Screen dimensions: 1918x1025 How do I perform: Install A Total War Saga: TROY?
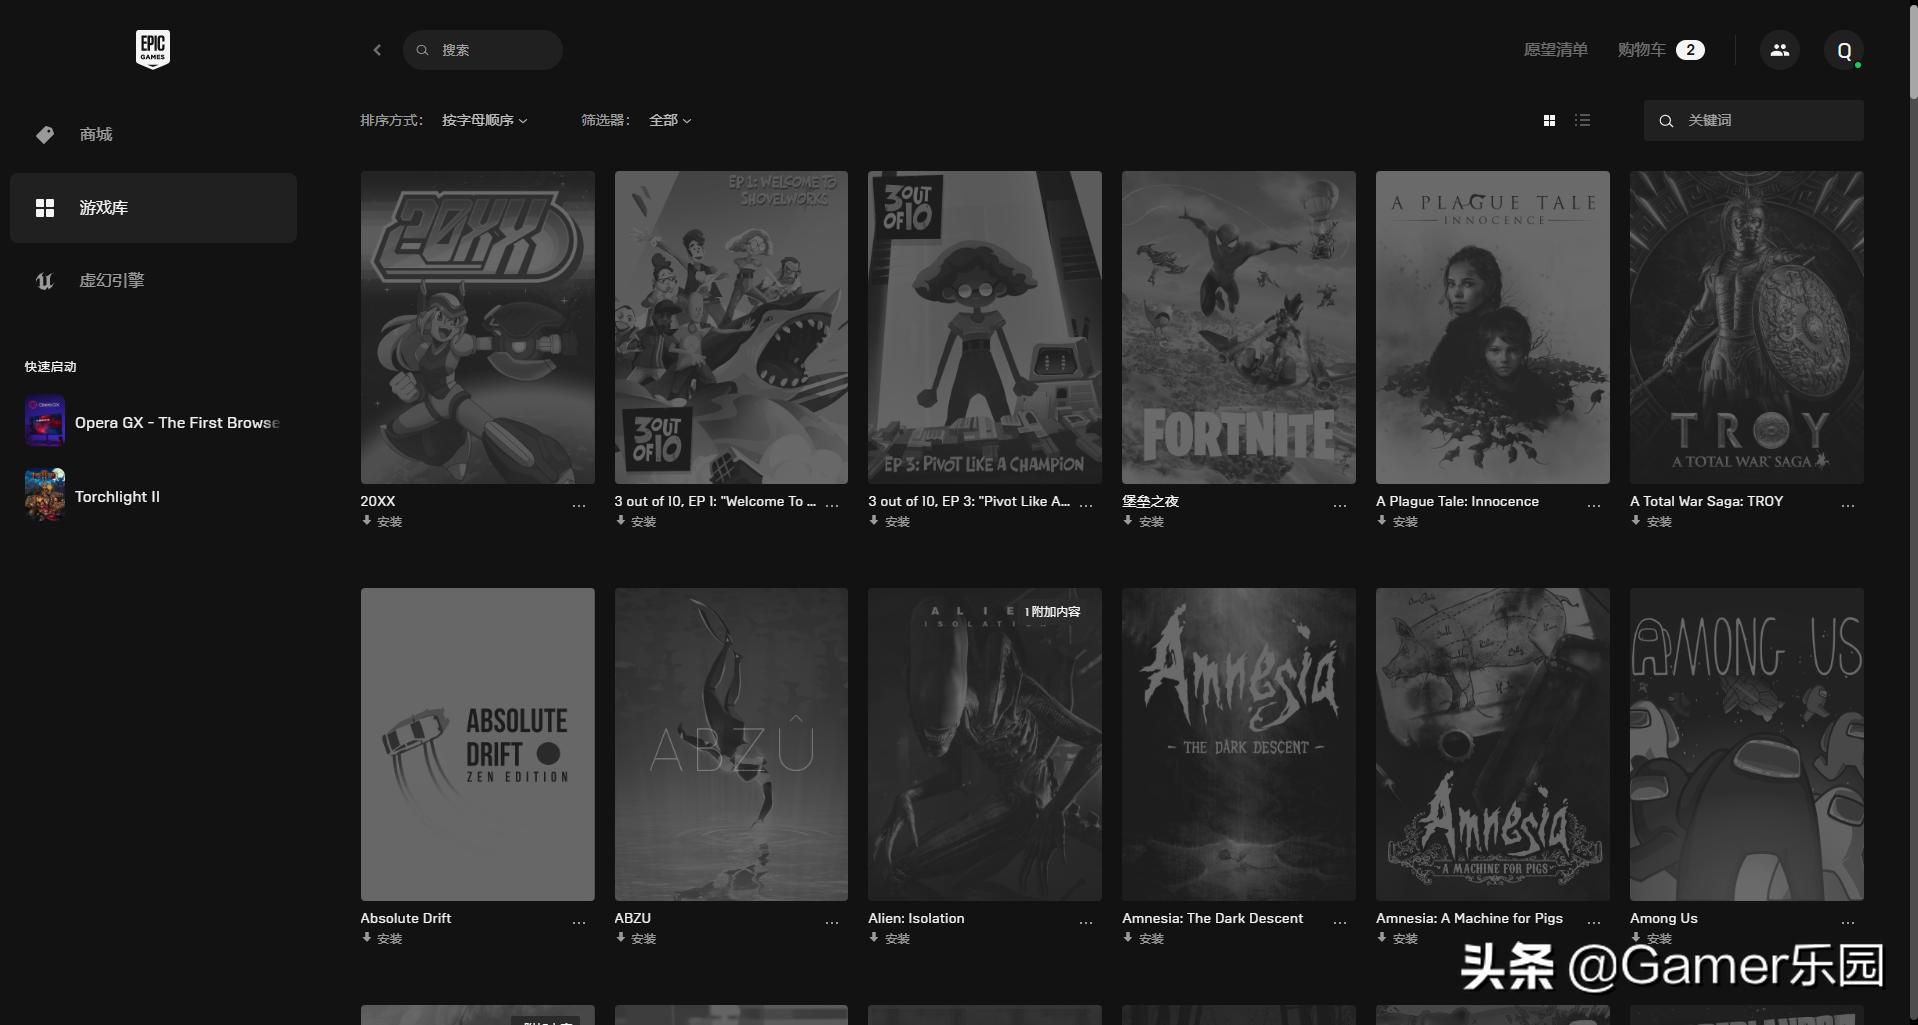coord(1651,521)
